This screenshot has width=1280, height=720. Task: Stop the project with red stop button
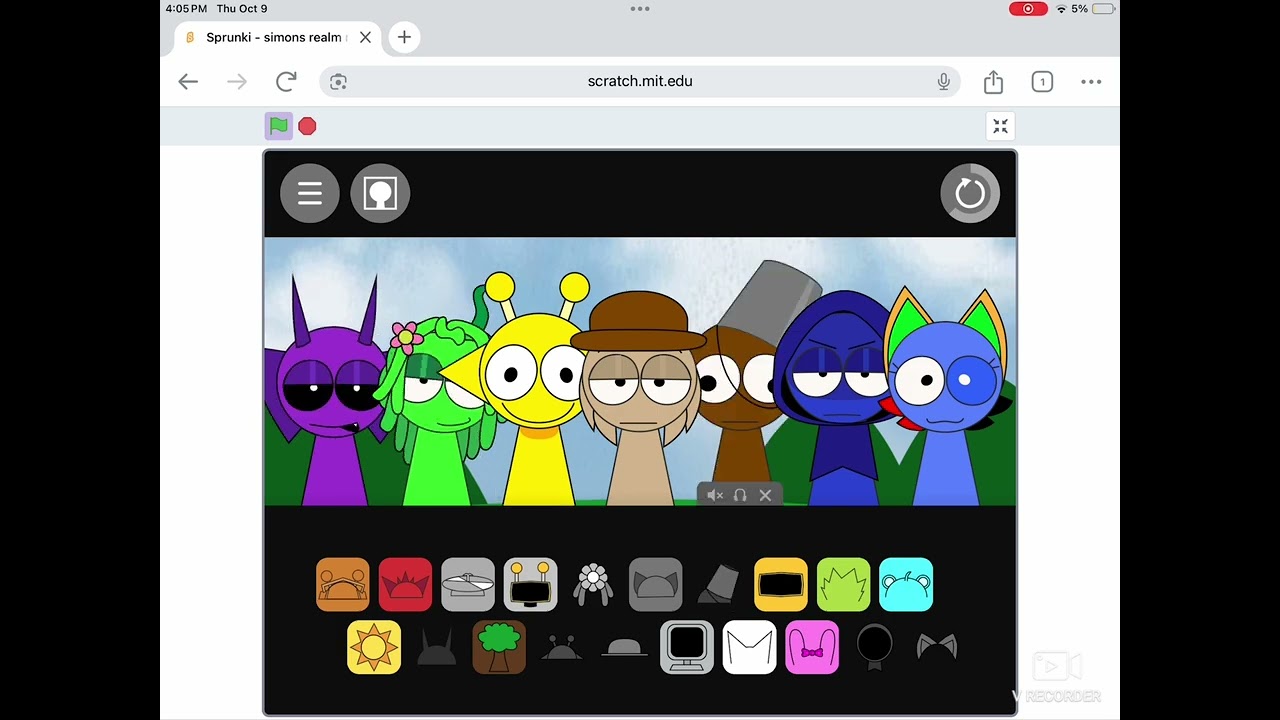307,126
